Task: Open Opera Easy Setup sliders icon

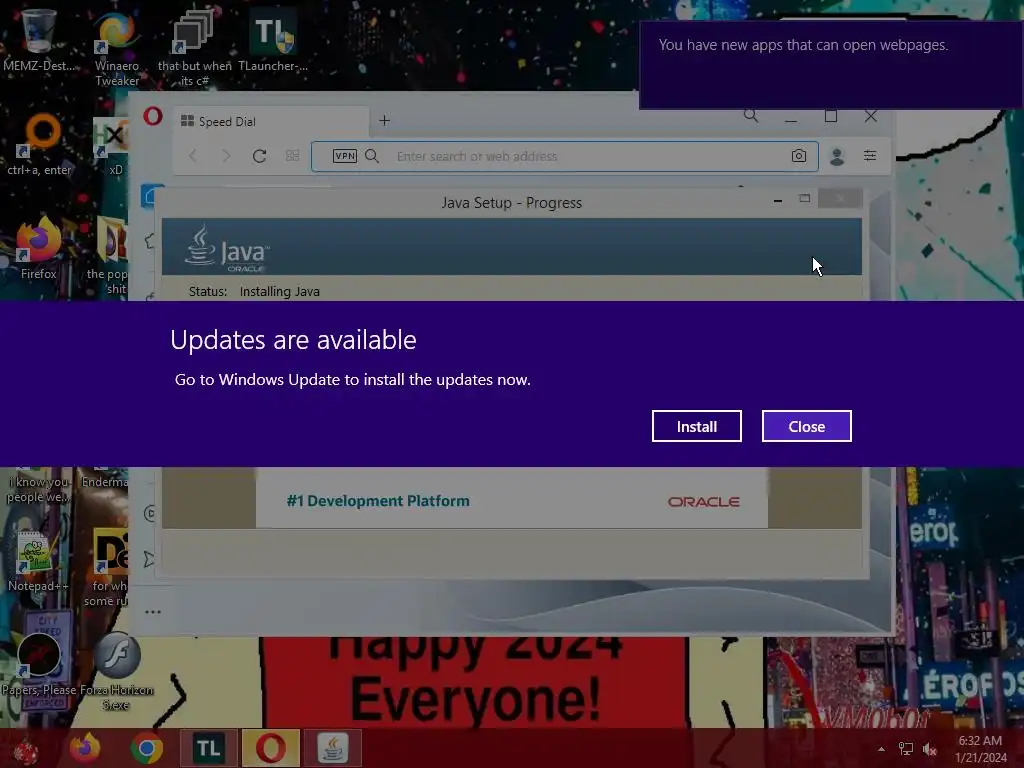Action: [x=870, y=155]
